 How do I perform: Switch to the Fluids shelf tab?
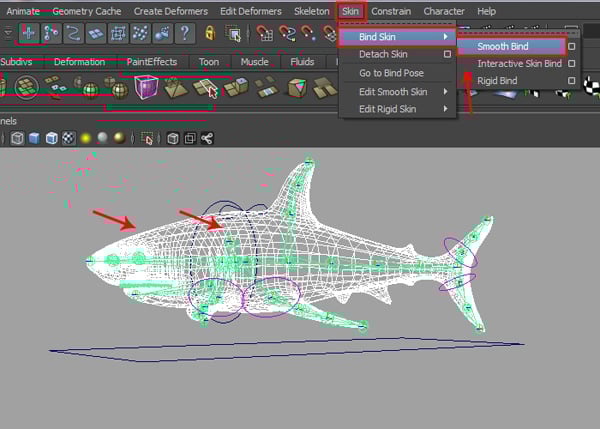tap(302, 62)
